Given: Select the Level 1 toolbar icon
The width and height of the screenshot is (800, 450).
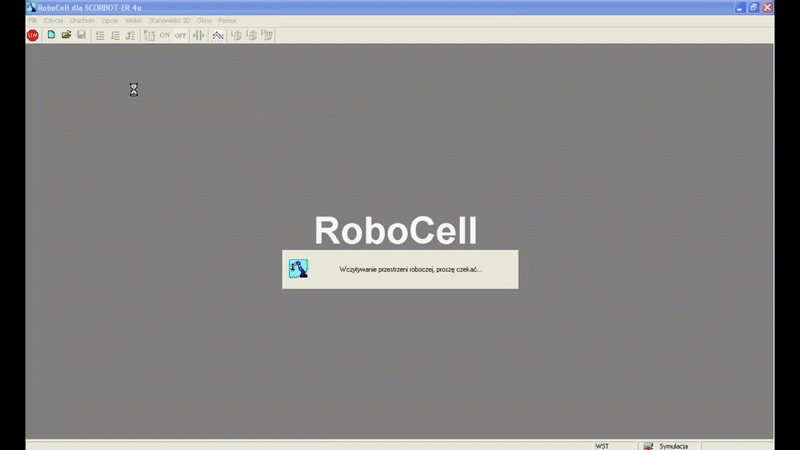Looking at the screenshot, I should tap(236, 35).
